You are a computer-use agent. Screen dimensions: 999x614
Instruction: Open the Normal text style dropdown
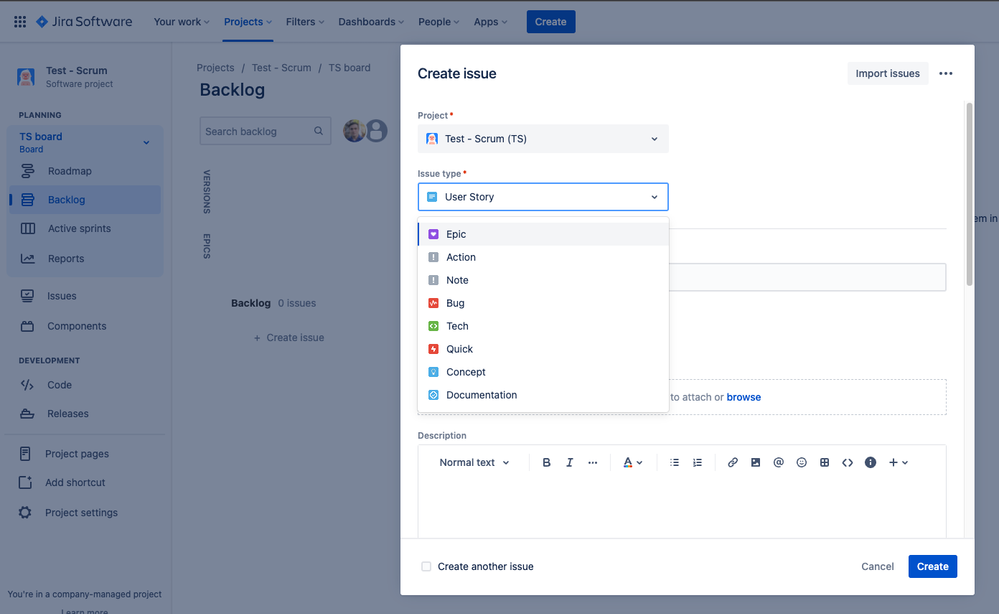click(474, 462)
